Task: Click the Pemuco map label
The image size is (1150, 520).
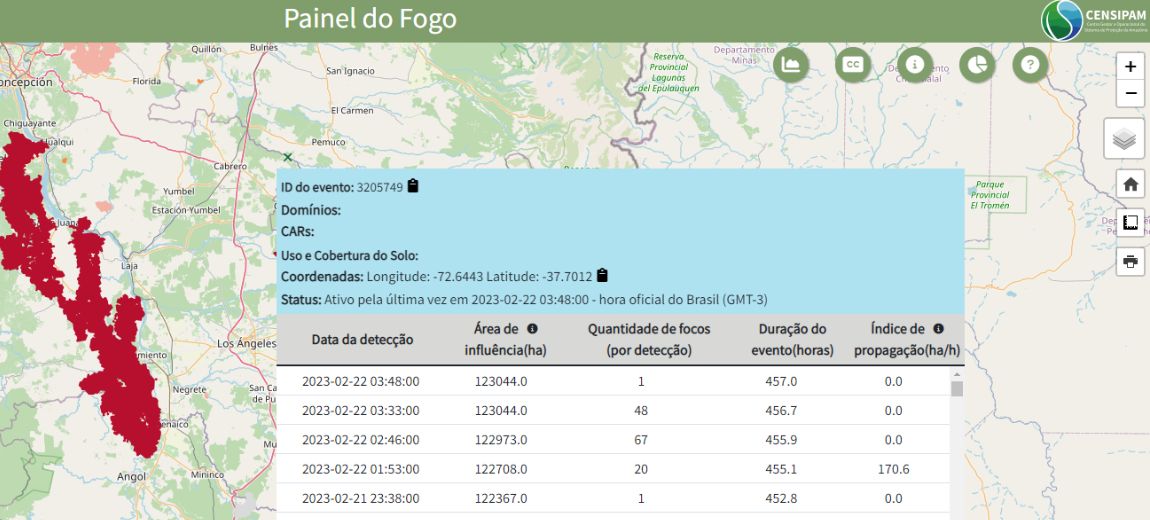Action: tap(328, 142)
